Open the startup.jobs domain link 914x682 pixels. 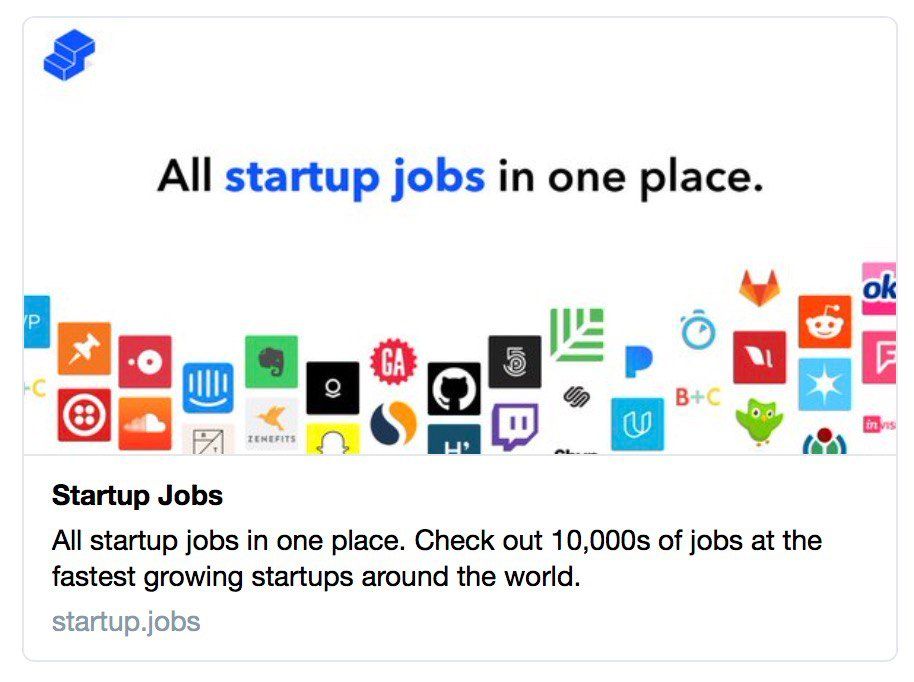126,621
